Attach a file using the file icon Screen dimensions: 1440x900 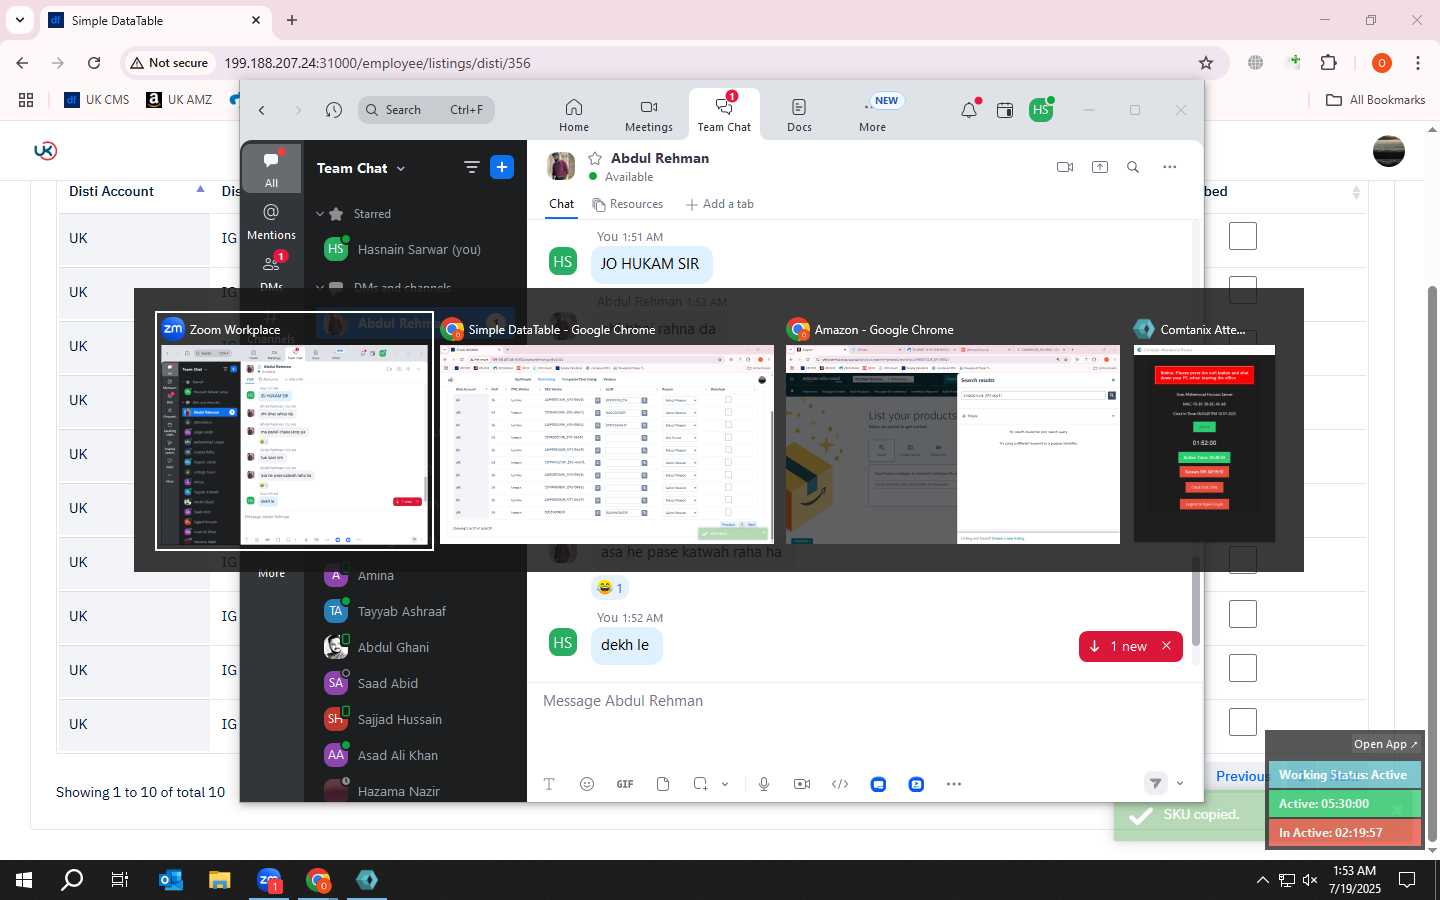[663, 784]
